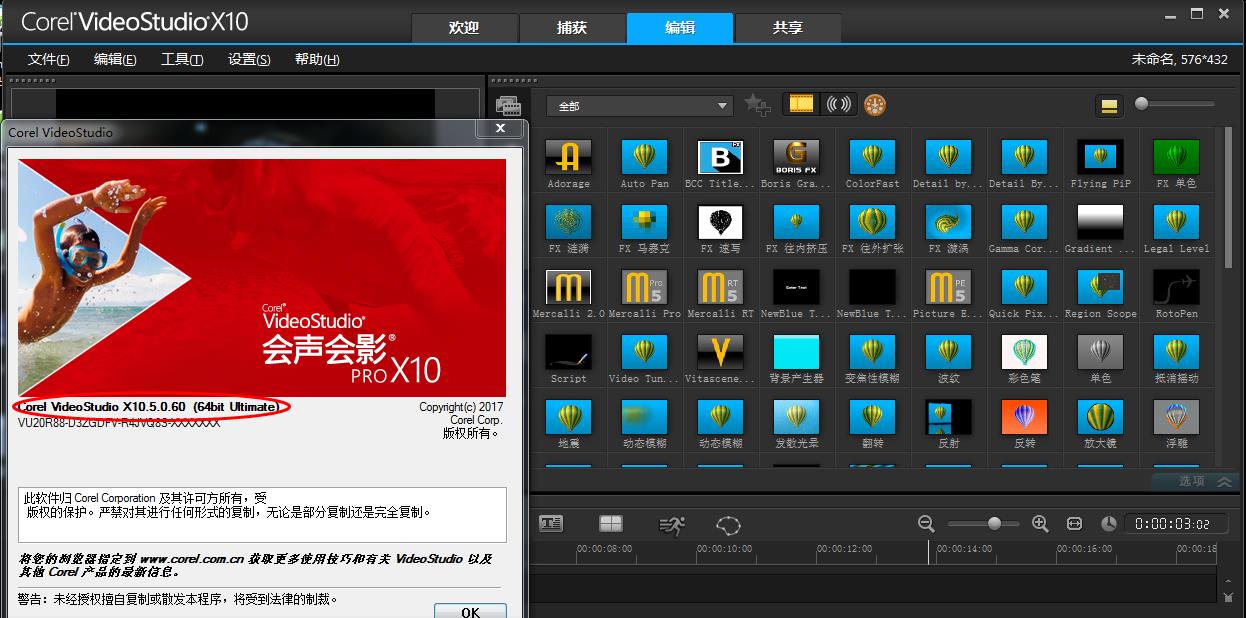
Task: Select the 放大镜 magnifier filter
Action: tap(1100, 417)
